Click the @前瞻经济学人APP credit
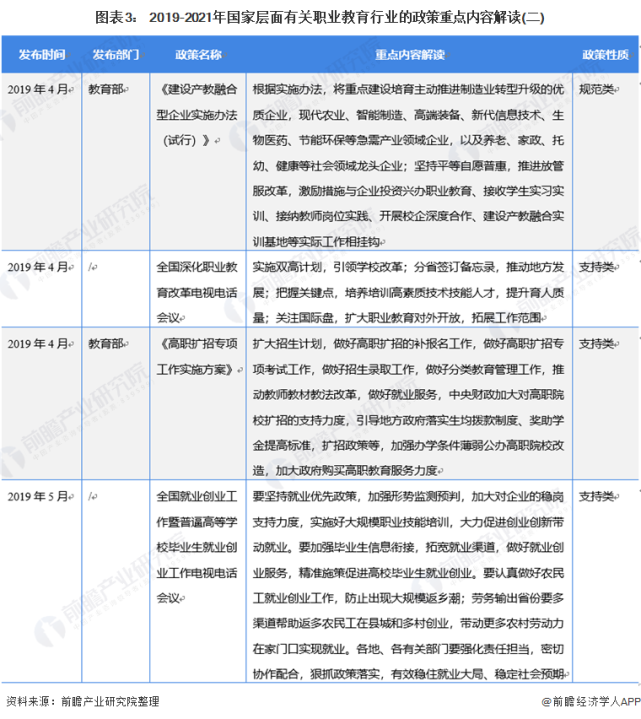This screenshot has height=719, width=641. 591,701
